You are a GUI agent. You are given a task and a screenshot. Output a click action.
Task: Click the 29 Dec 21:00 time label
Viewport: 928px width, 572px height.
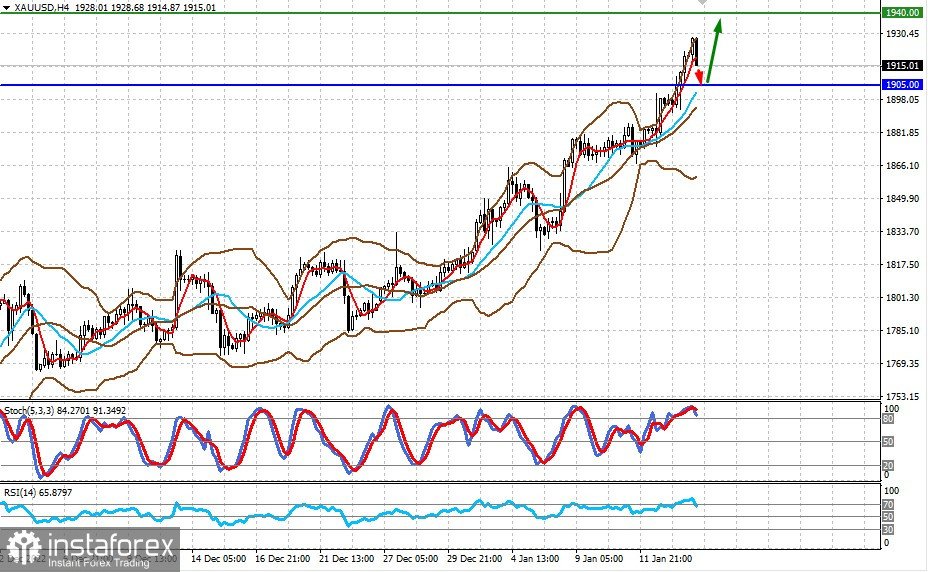[x=474, y=558]
